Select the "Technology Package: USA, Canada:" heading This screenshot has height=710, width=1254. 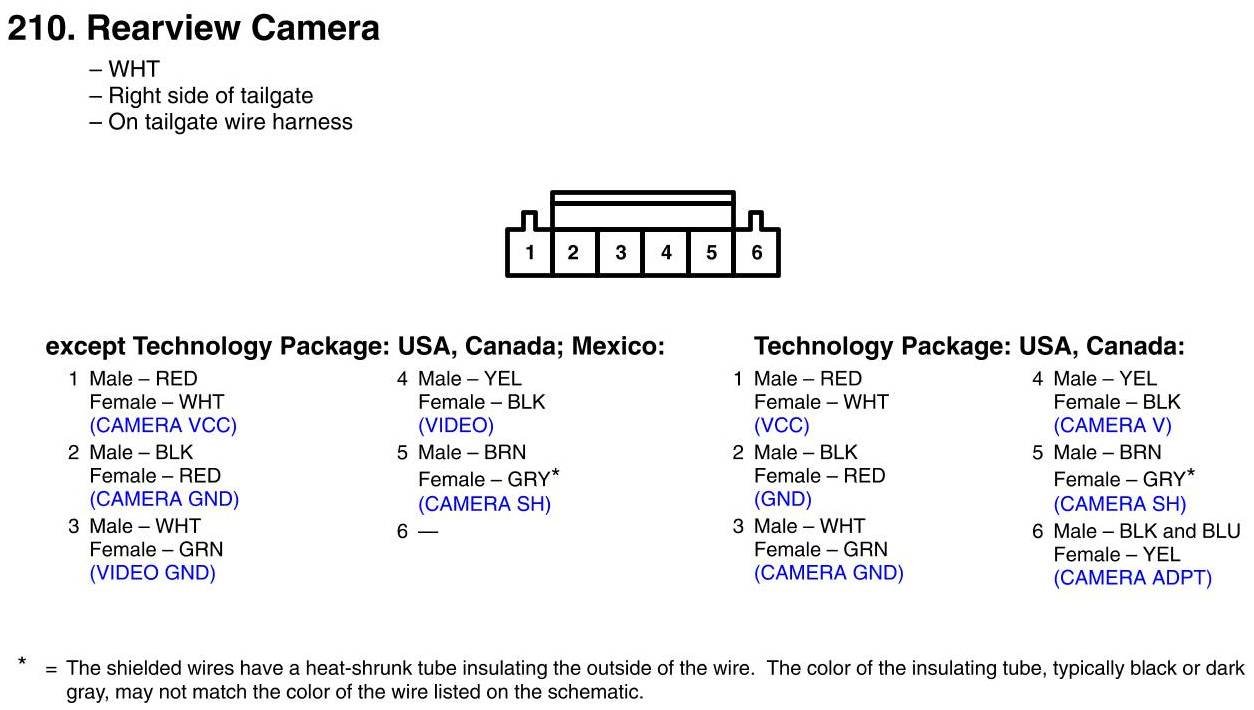click(968, 347)
